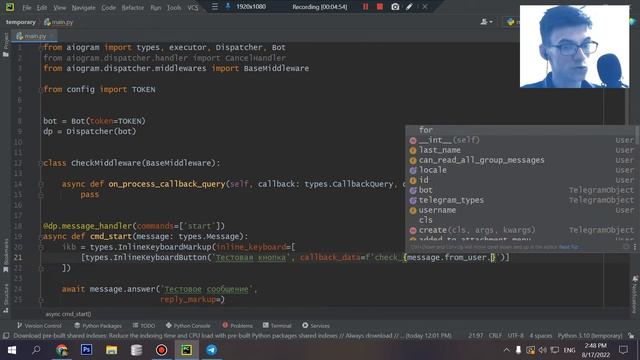640x360 pixels.
Task: Click the line 21:97 cursor position indicator
Action: point(476,336)
